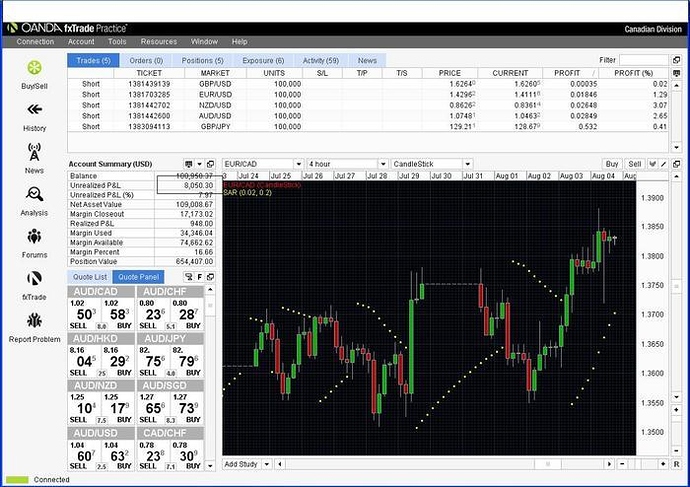Click Account Summary display settings icon

click(x=189, y=164)
